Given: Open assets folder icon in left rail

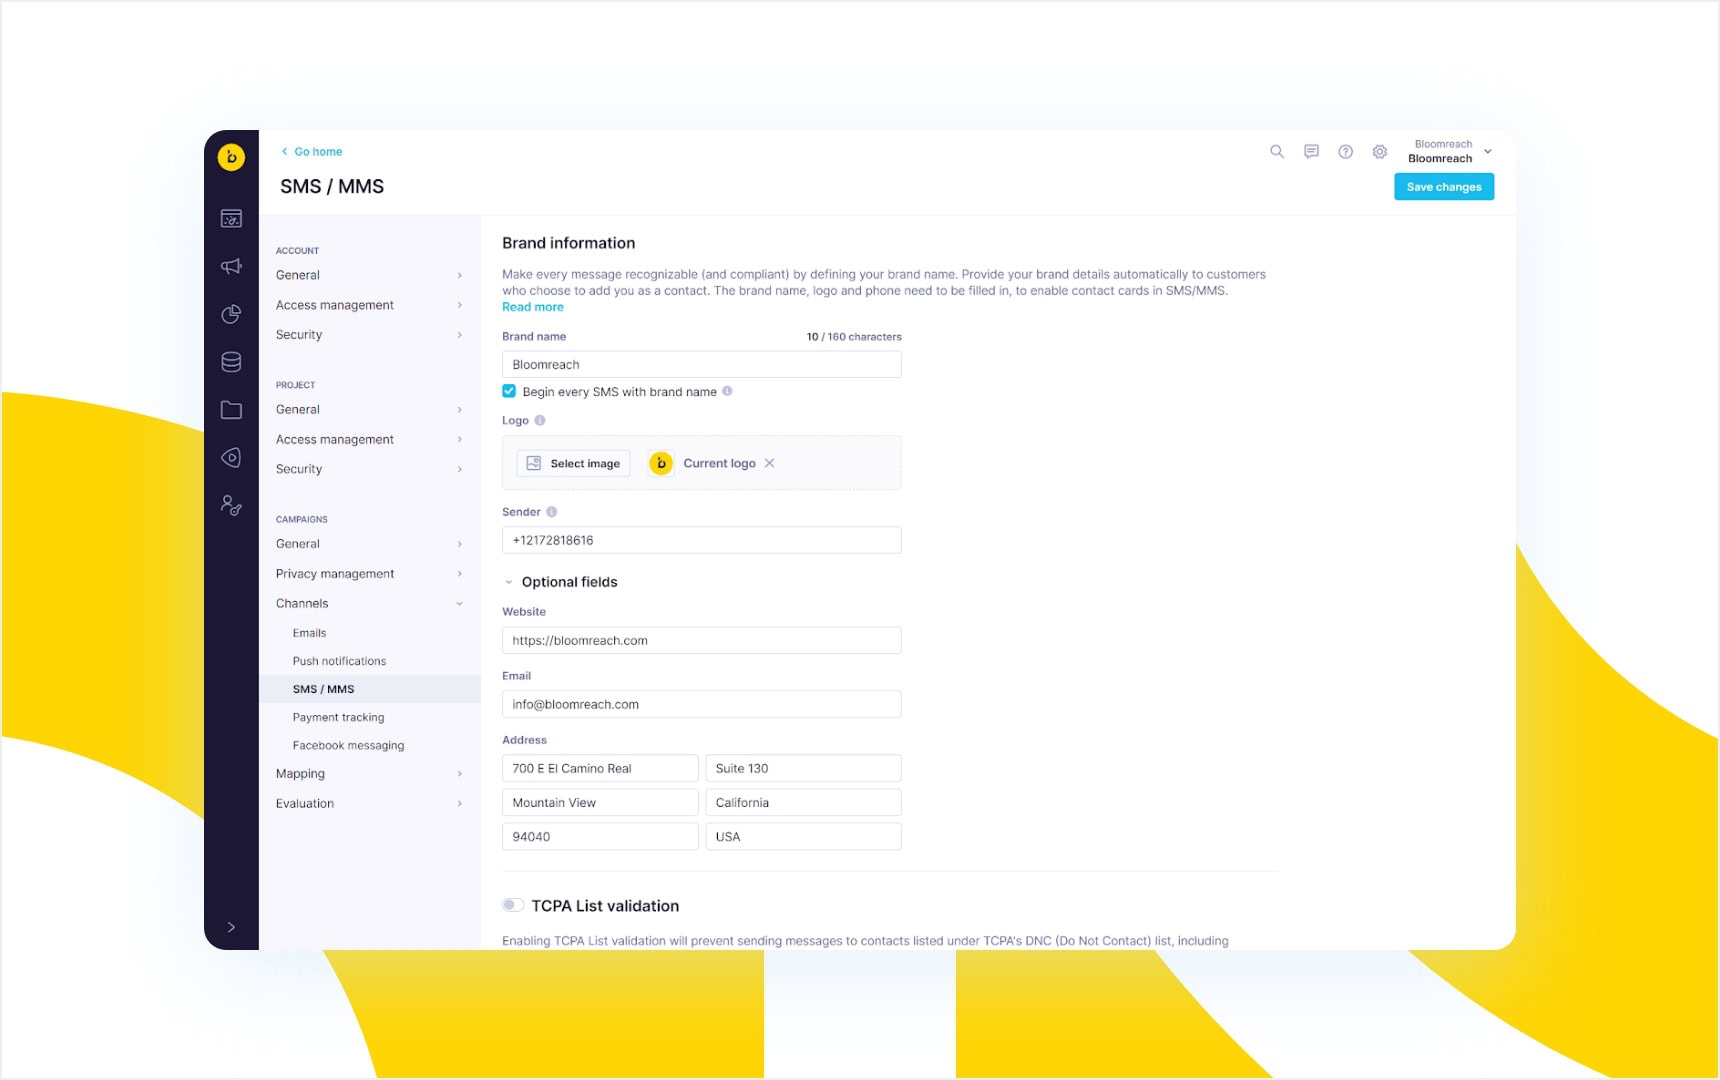Looking at the screenshot, I should click(231, 410).
